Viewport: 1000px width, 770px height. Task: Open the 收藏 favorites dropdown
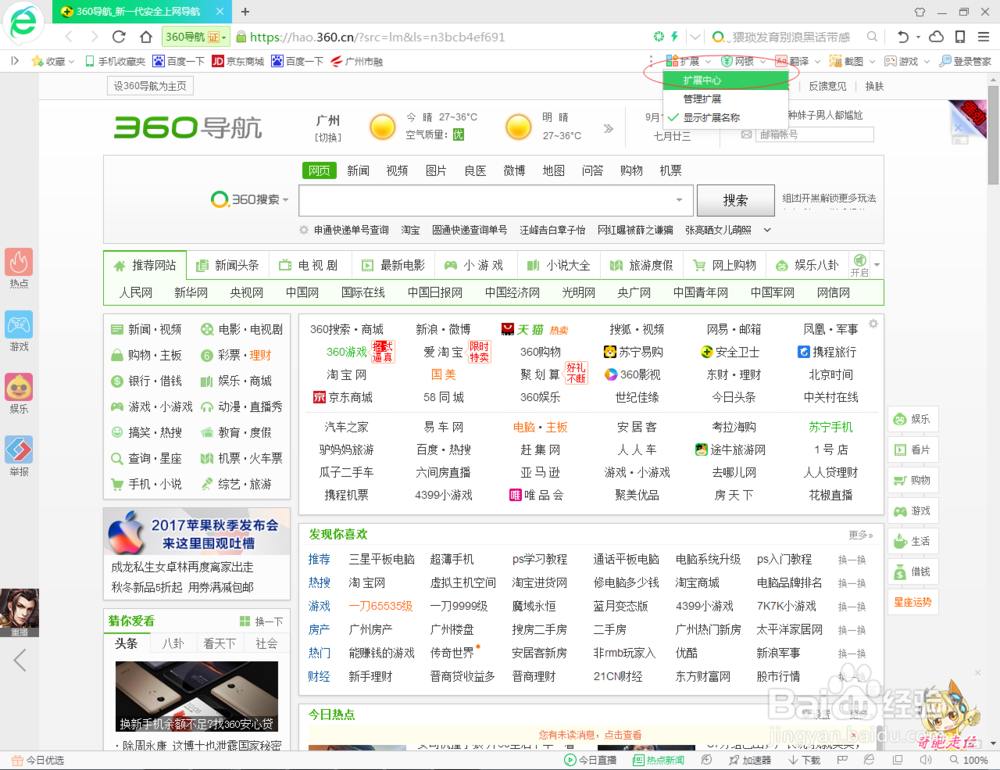pos(53,61)
